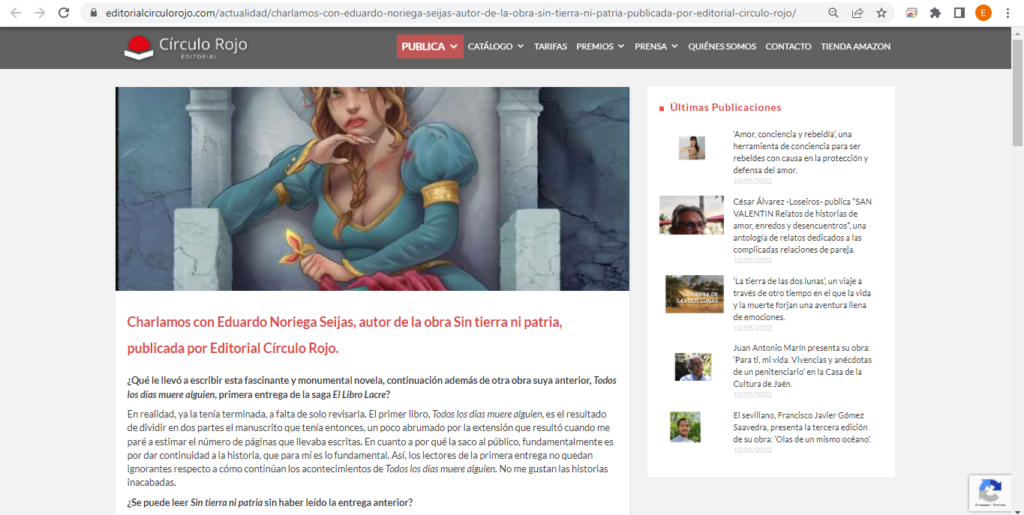This screenshot has height=515, width=1024.
Task: Click the article cover illustration image
Action: click(x=372, y=189)
